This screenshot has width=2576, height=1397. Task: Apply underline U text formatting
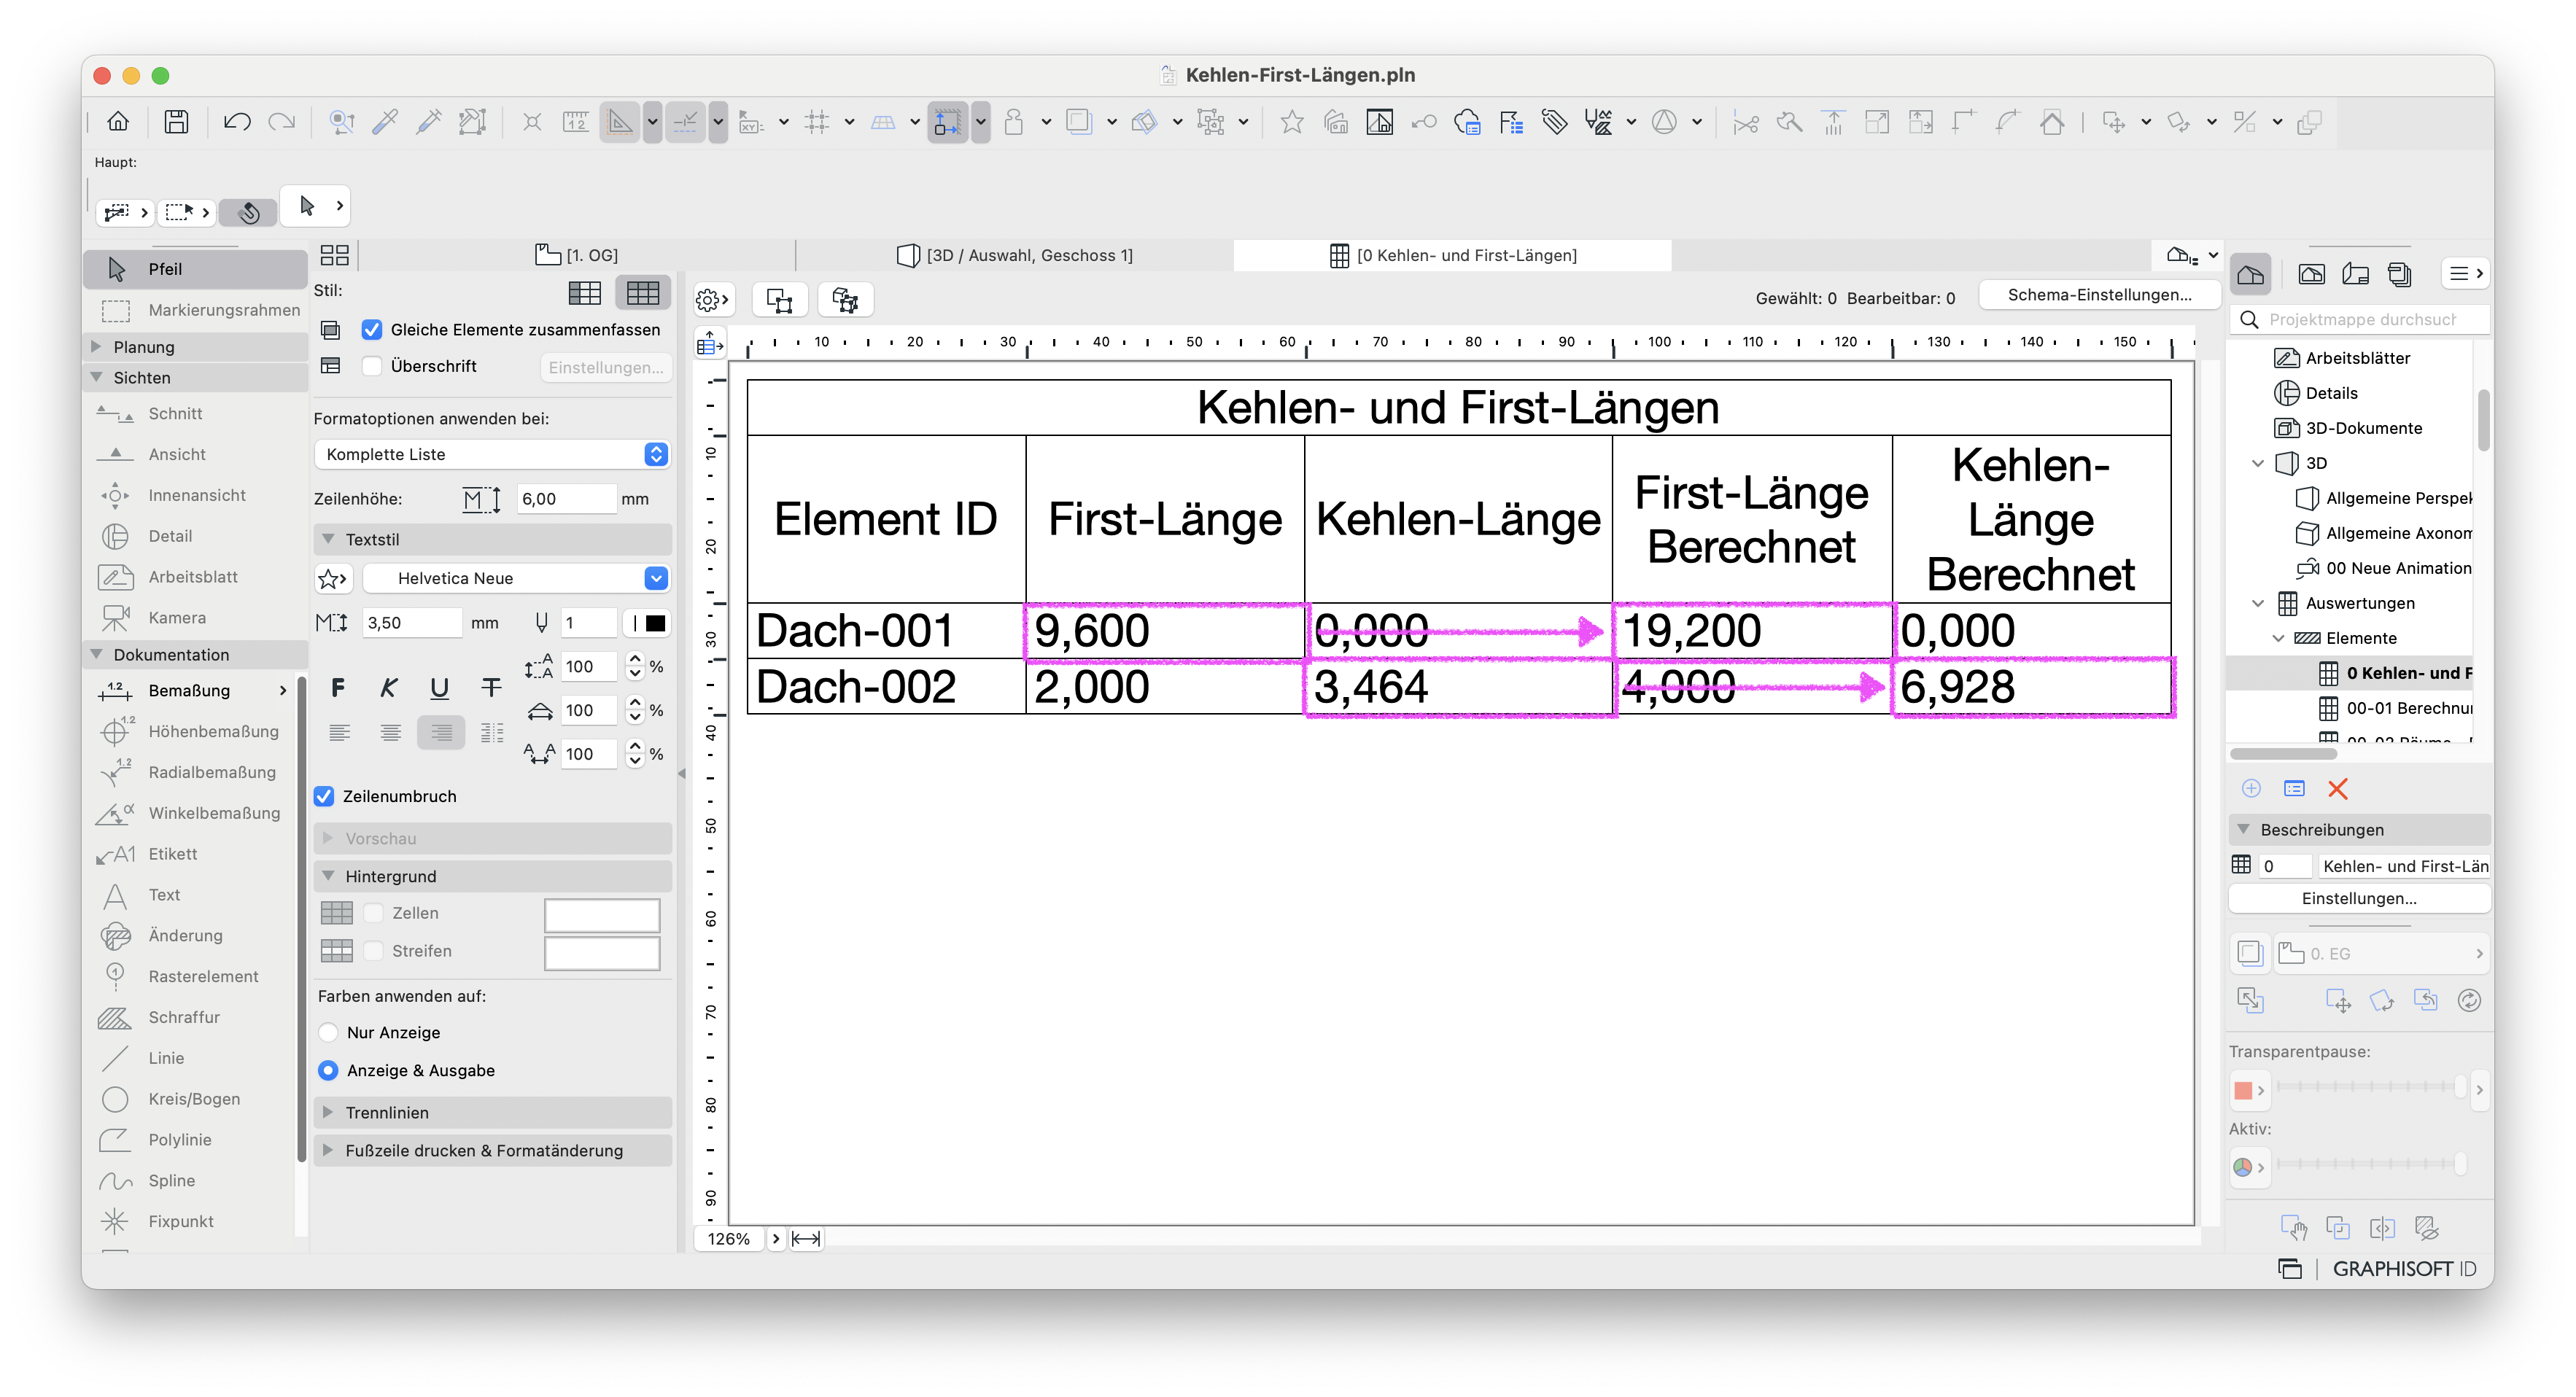[x=439, y=687]
